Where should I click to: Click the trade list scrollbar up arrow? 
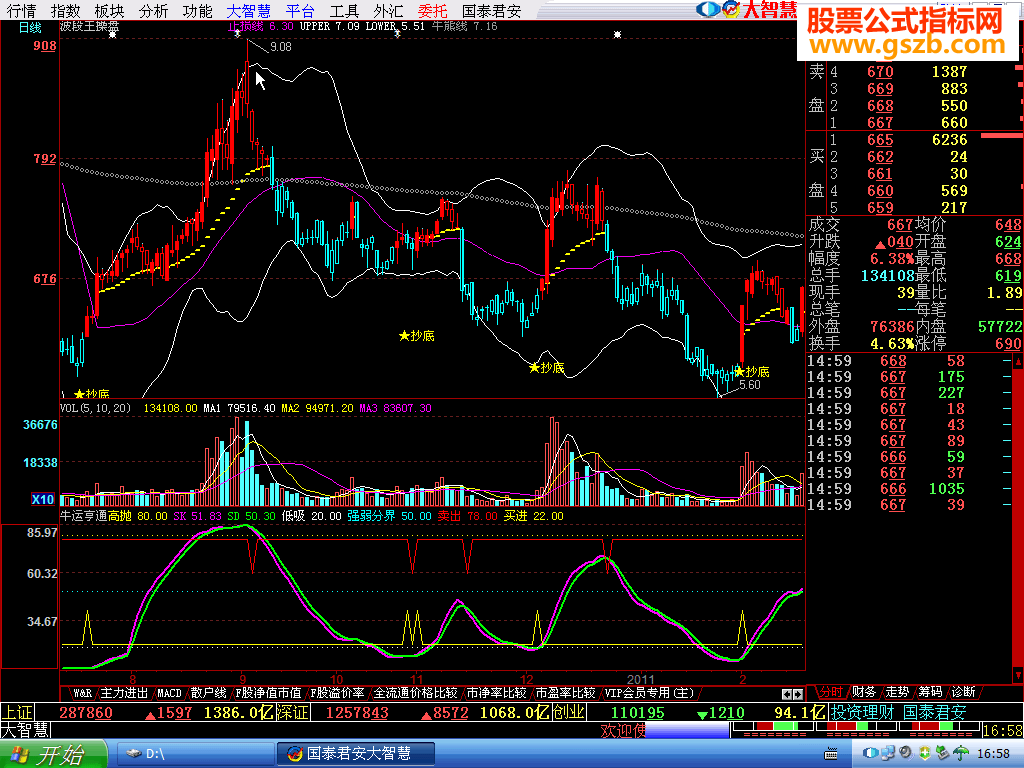point(1018,361)
